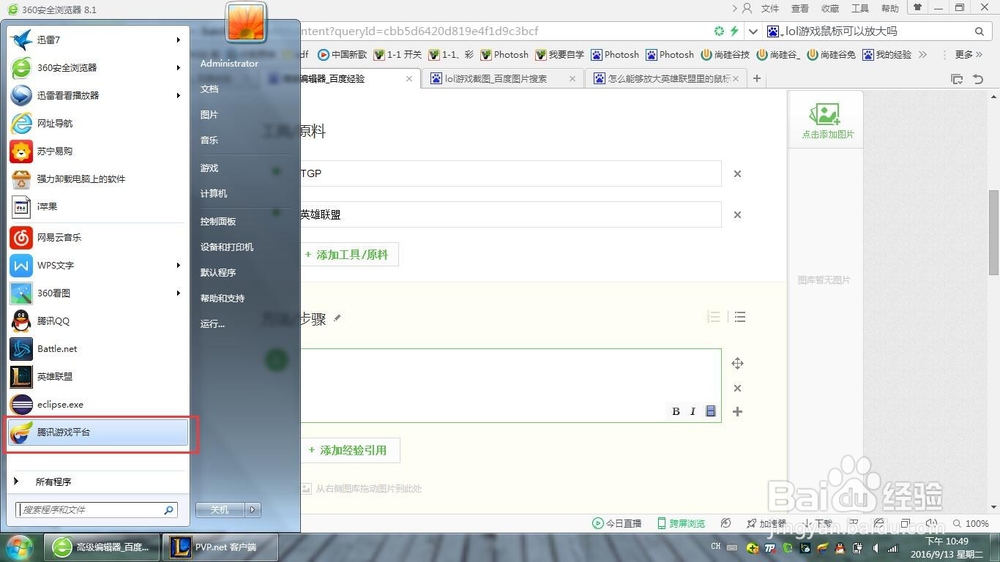Open 网址导航 shortcut
The image size is (1000, 562).
click(97, 123)
